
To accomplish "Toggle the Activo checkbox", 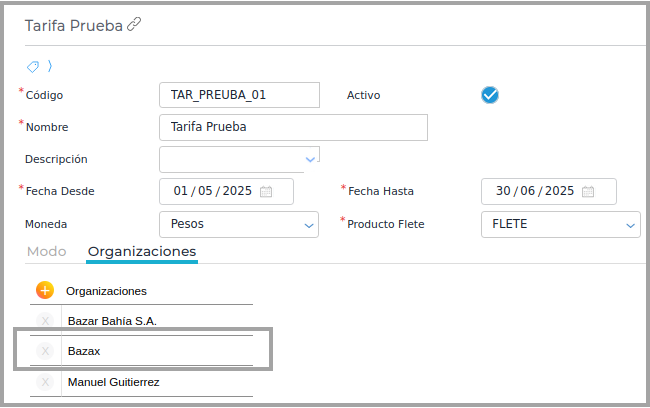I will coord(490,95).
